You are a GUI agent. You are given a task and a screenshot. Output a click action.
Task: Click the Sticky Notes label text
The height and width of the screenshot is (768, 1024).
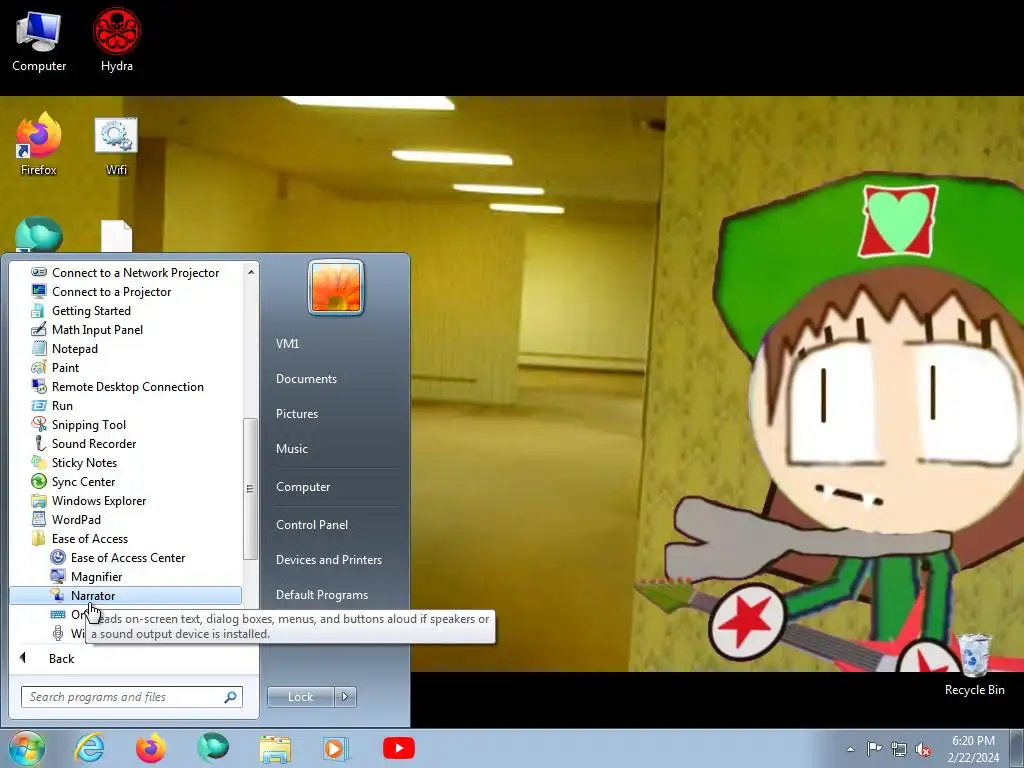click(84, 462)
